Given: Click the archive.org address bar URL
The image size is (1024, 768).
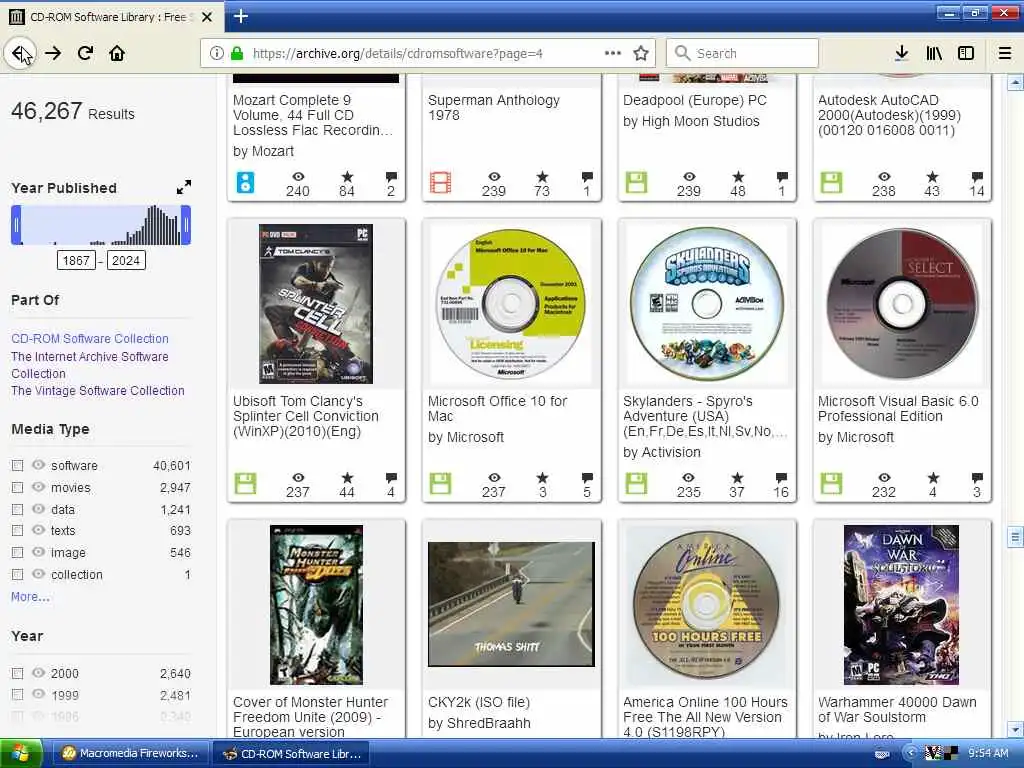Looking at the screenshot, I should tap(397, 54).
